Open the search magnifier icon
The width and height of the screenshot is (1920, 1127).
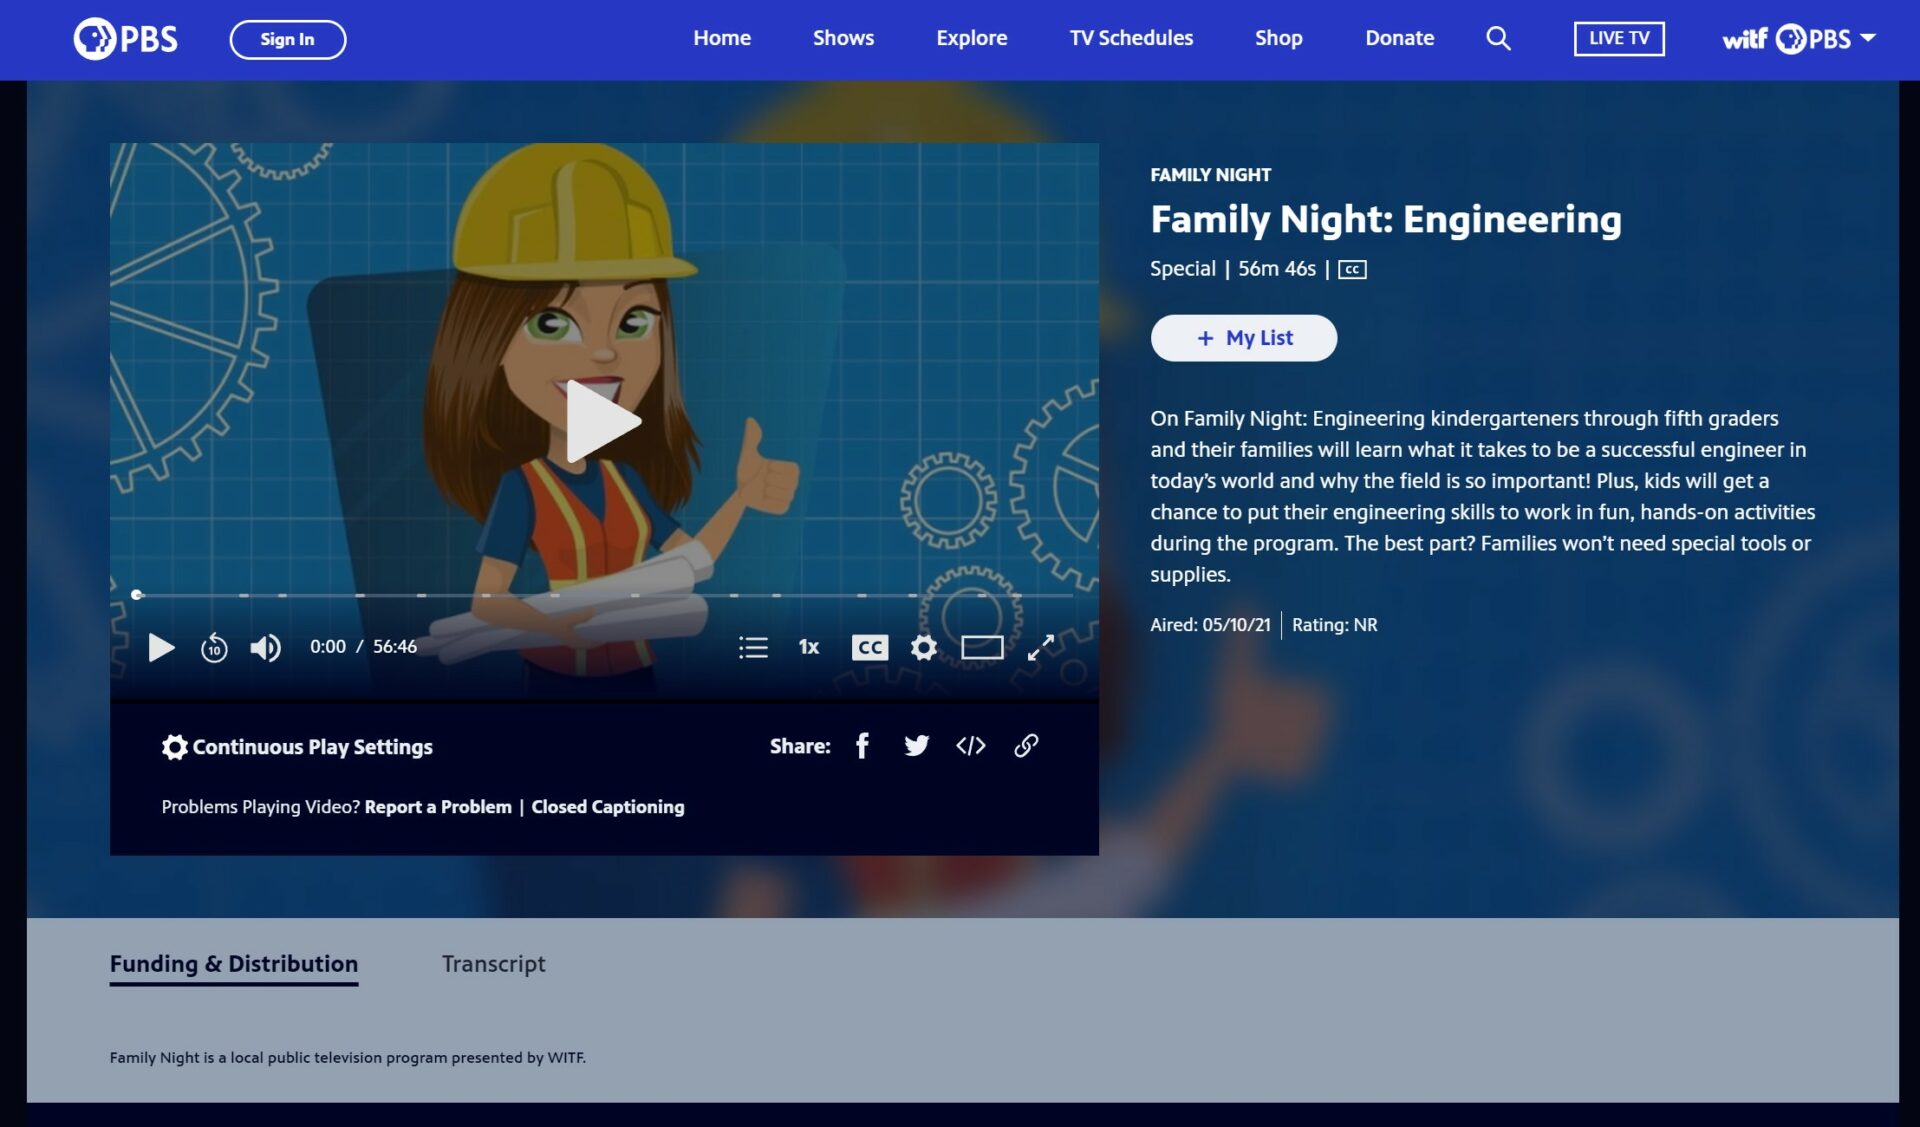[1498, 39]
